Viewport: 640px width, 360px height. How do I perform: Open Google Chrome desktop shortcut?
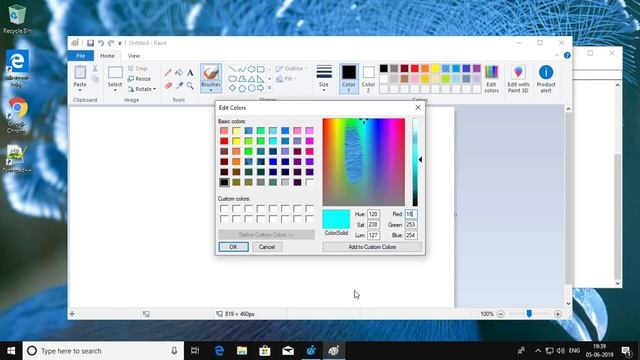pos(17,115)
